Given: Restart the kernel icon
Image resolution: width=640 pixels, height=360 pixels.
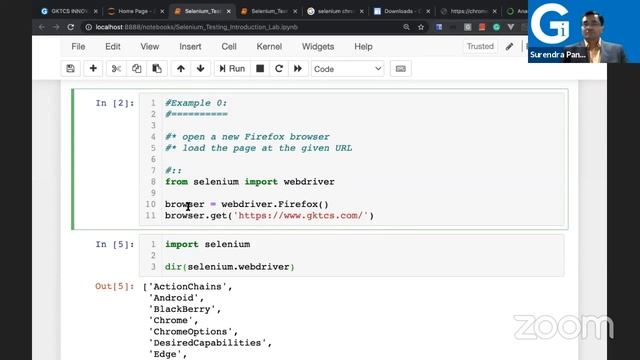Looking at the screenshot, I should [x=279, y=69].
